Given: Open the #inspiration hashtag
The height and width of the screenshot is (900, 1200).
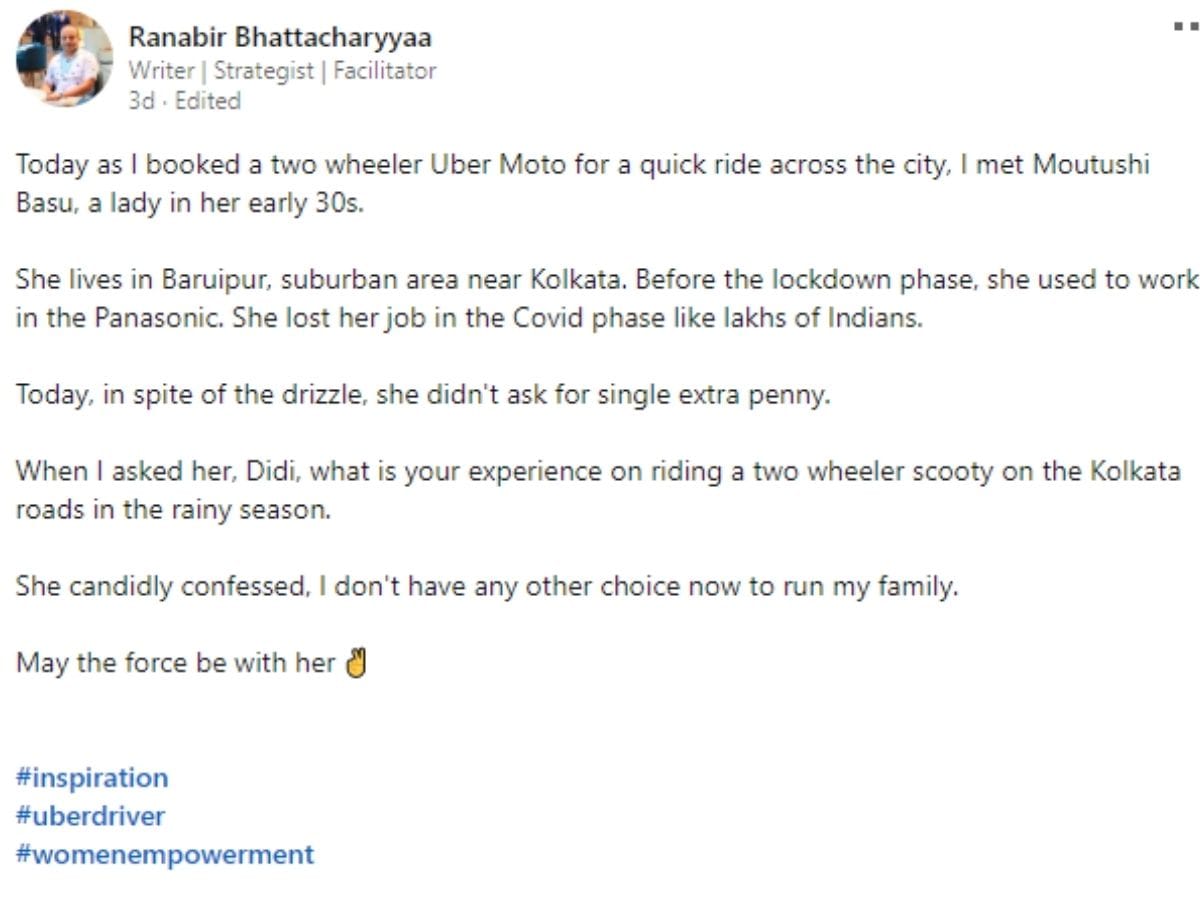Looking at the screenshot, I should tap(92, 778).
